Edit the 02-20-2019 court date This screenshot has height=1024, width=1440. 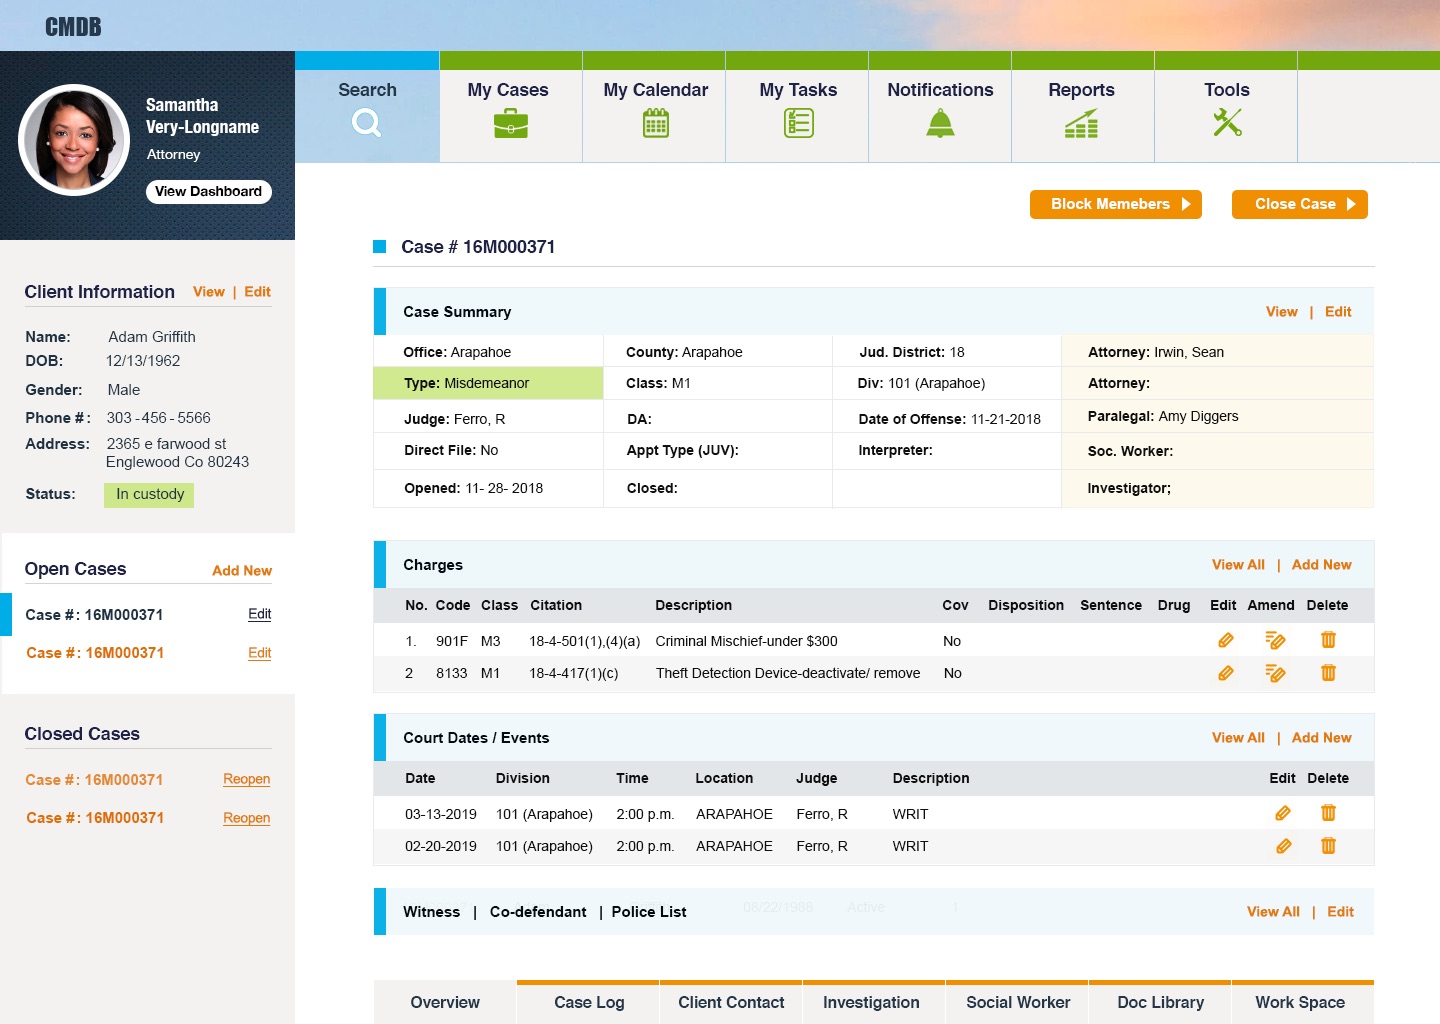click(1283, 846)
